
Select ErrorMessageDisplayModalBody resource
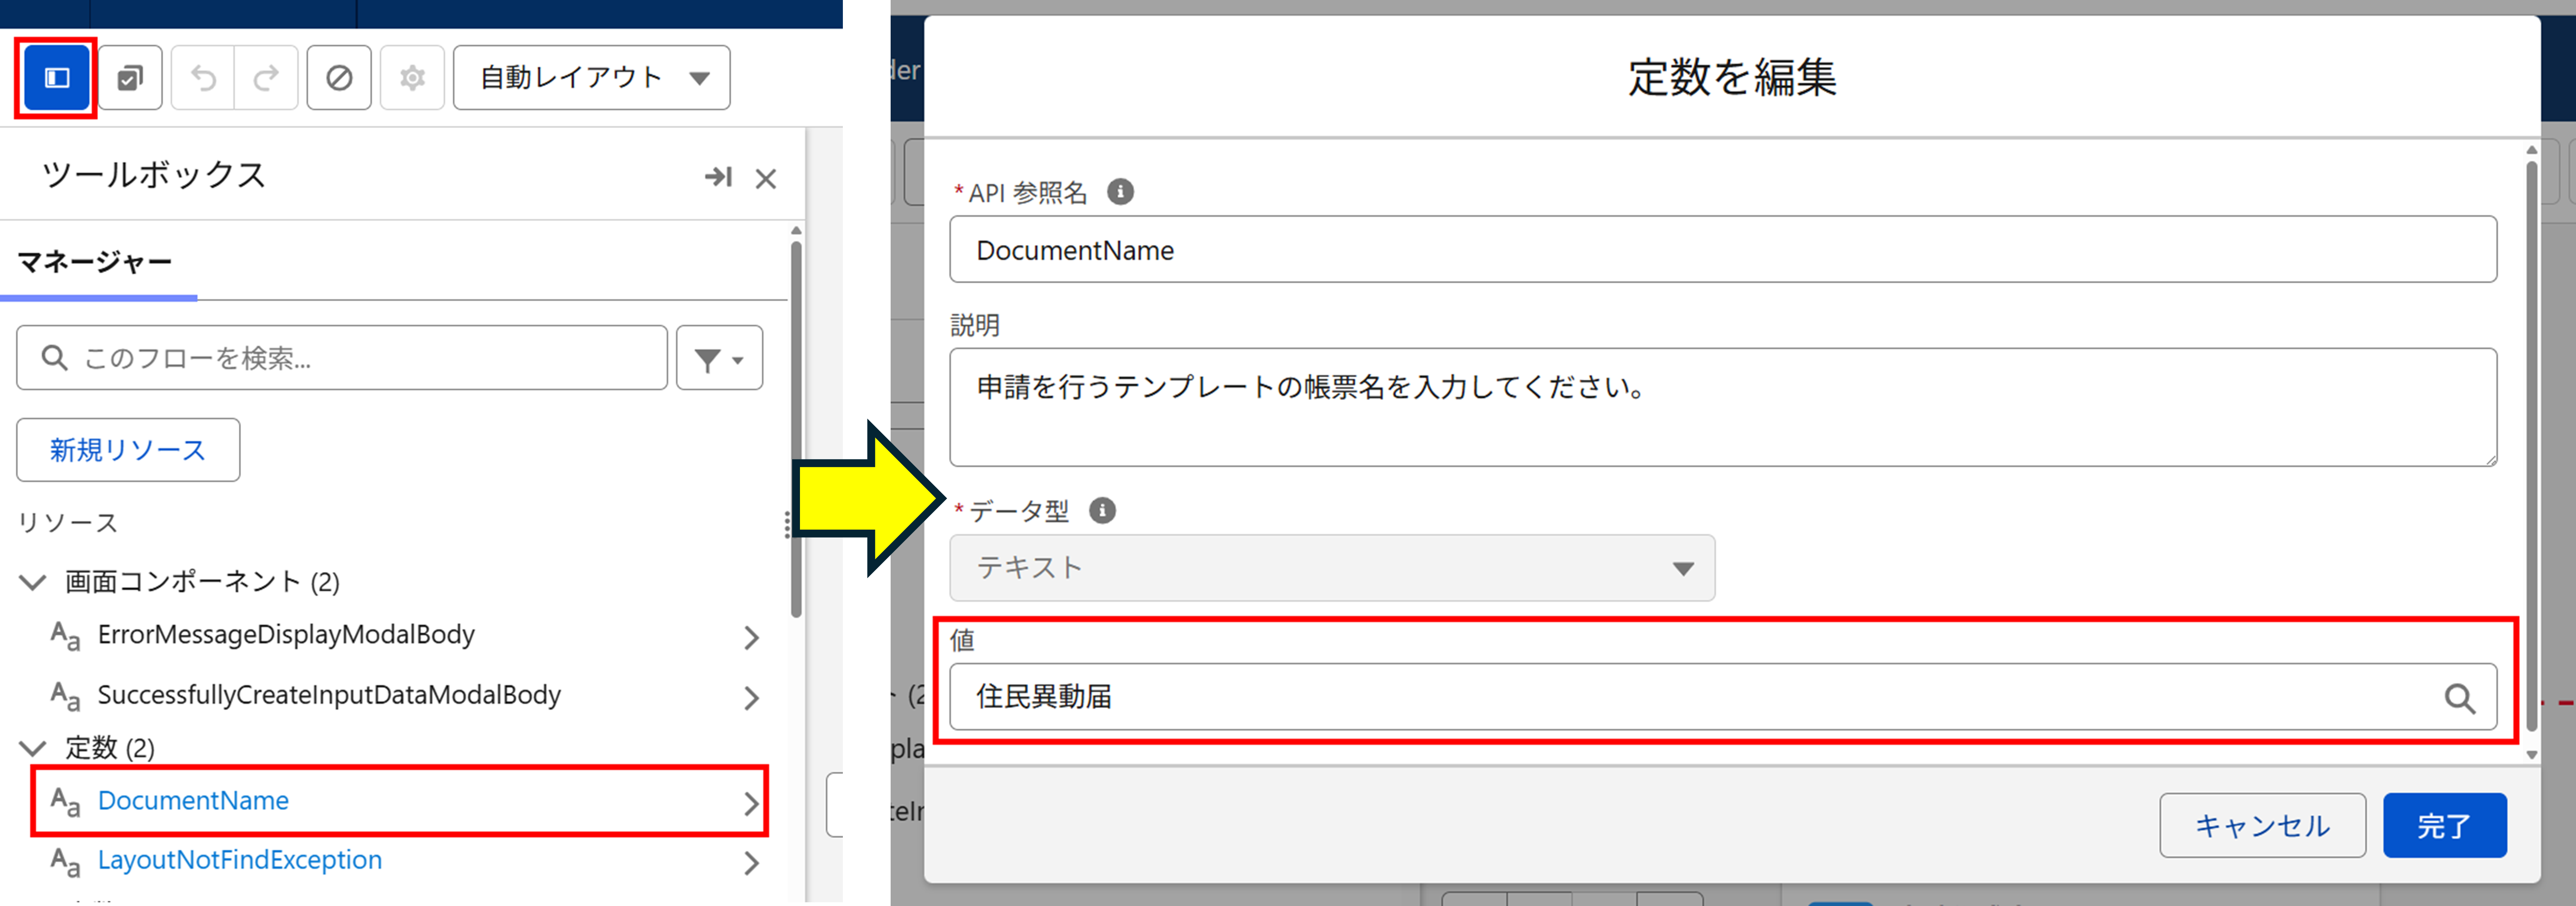[286, 635]
